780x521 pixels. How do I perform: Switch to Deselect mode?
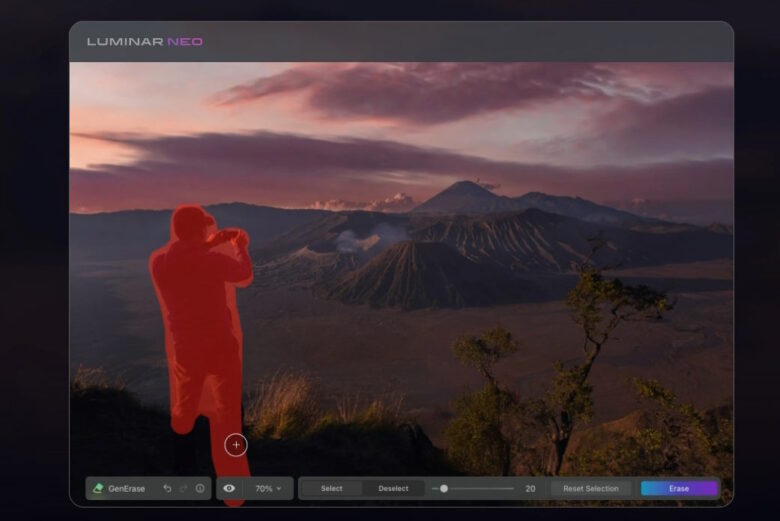click(393, 489)
